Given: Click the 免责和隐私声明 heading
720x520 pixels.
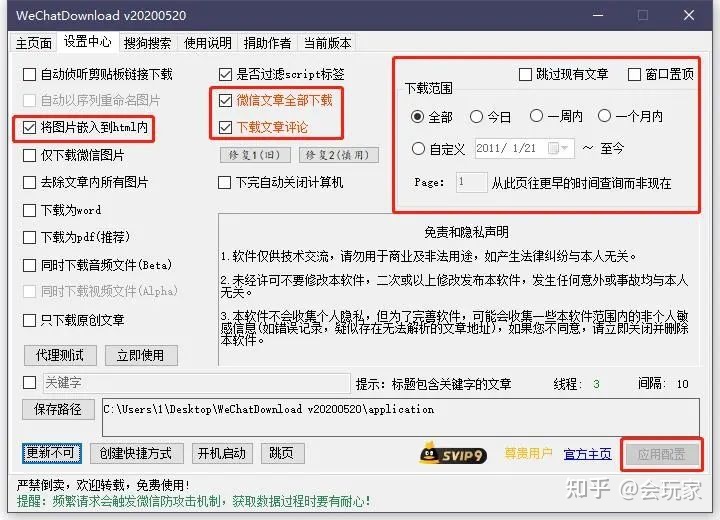Looking at the screenshot, I should pyautogui.click(x=466, y=232).
